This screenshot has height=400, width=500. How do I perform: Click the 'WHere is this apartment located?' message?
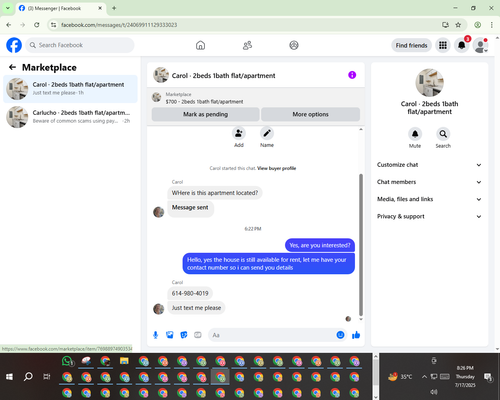(x=215, y=193)
